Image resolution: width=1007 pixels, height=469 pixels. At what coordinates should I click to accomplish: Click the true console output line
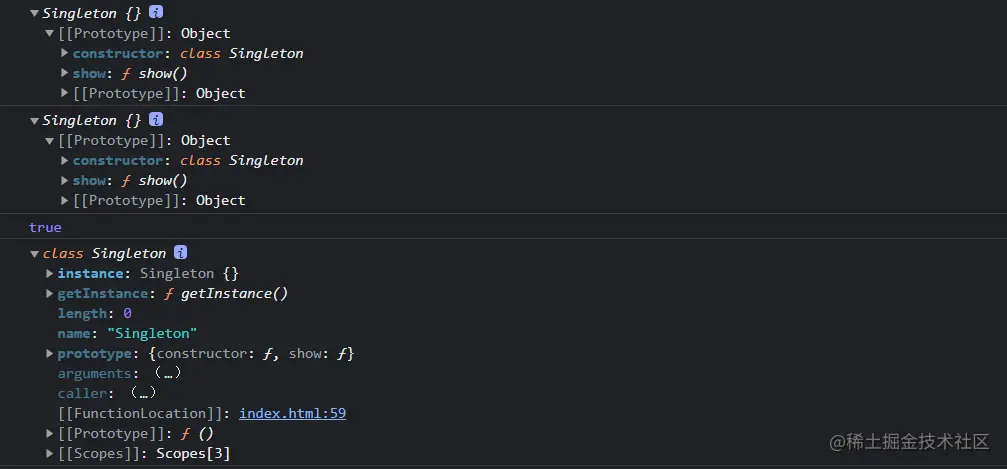[x=45, y=227]
